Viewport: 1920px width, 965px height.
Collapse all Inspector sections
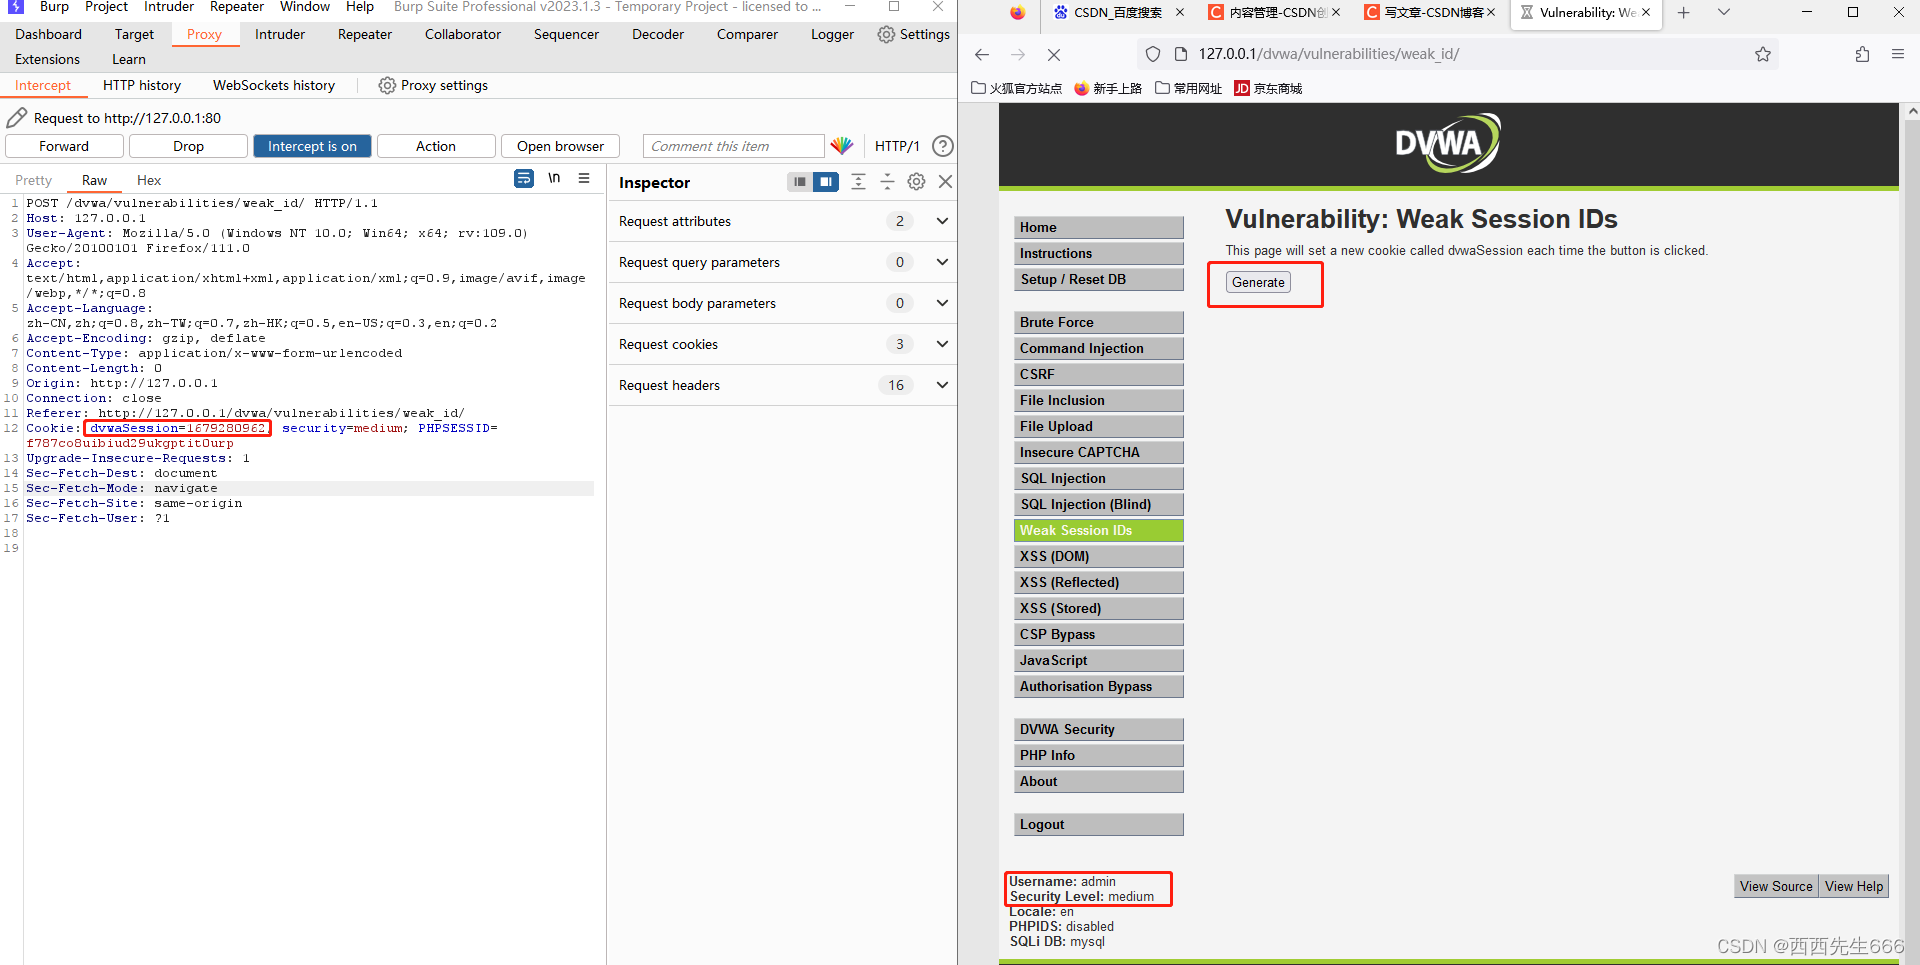887,182
